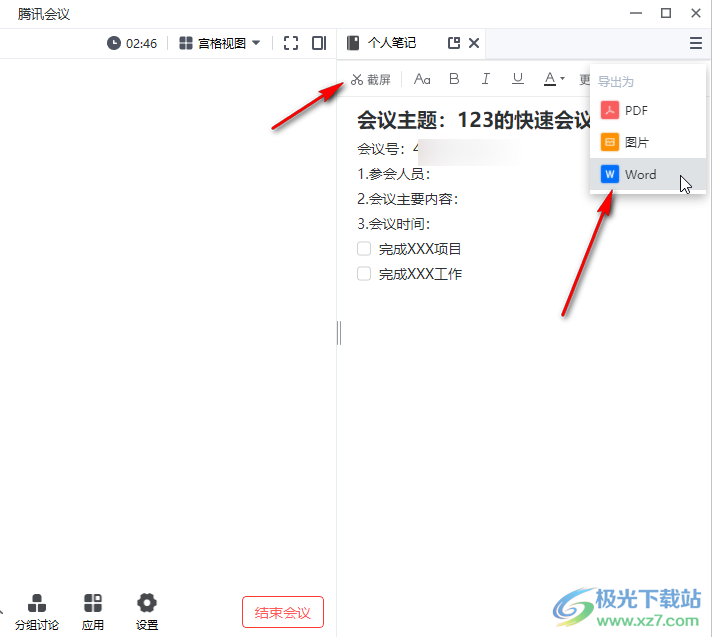
Task: Export note as PDF
Action: (x=648, y=110)
